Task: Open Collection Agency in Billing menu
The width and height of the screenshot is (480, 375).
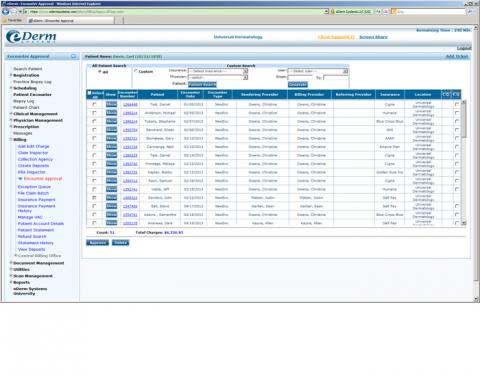Action: [x=35, y=159]
